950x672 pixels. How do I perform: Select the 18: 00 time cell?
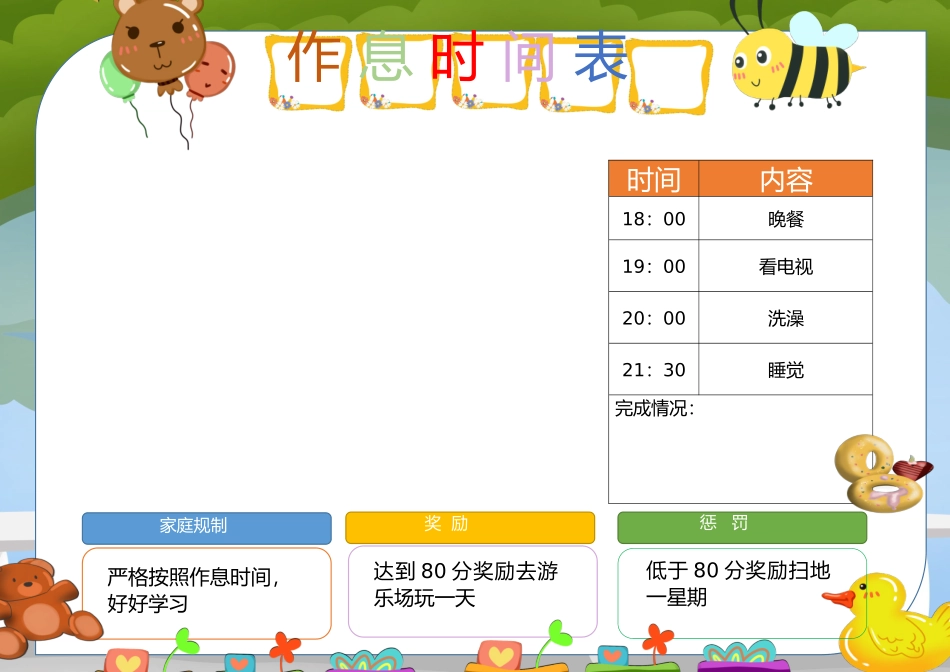pyautogui.click(x=654, y=218)
